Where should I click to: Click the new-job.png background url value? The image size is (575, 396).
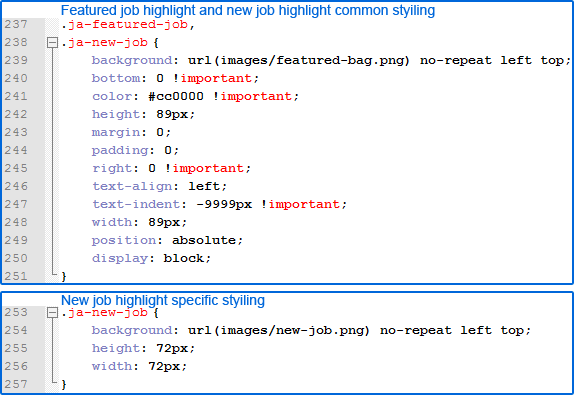pyautogui.click(x=279, y=331)
